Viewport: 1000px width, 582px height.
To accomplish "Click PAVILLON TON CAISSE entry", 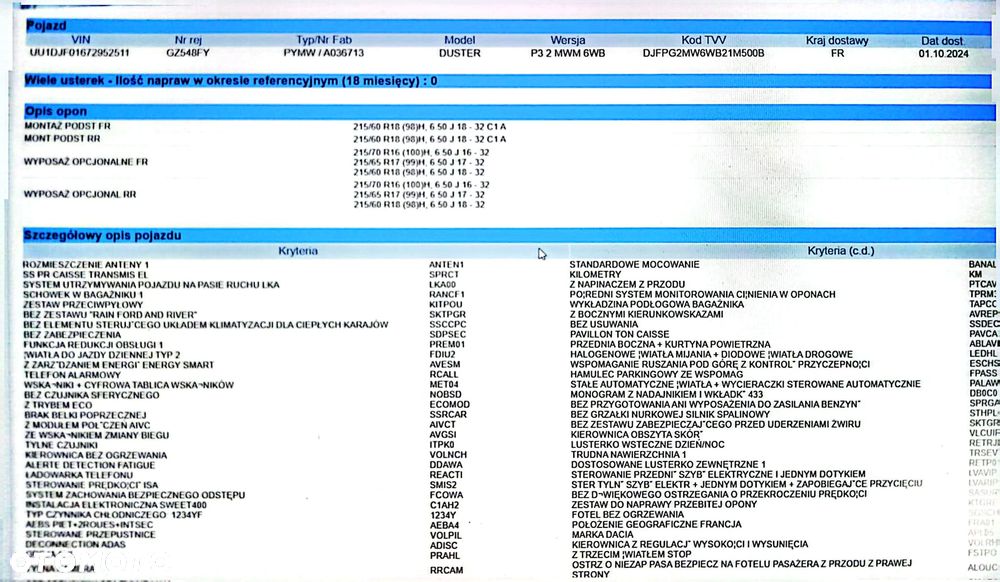I will pos(619,334).
